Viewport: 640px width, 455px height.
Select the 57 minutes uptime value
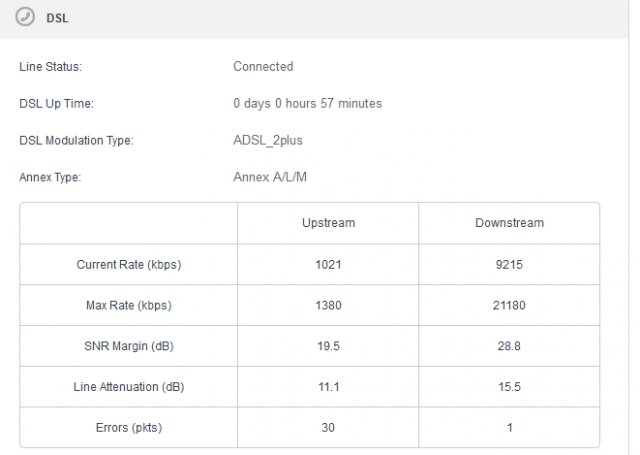tap(307, 104)
